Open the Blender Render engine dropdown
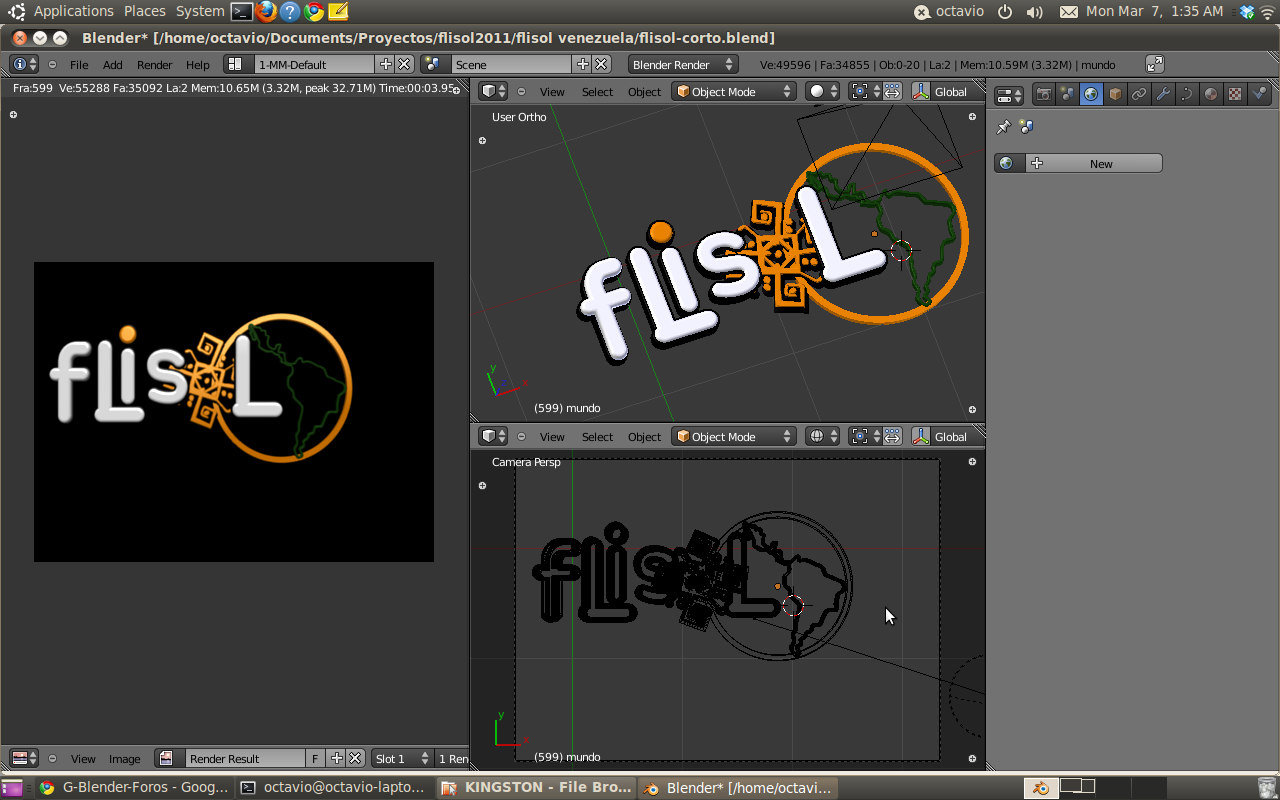 click(683, 64)
